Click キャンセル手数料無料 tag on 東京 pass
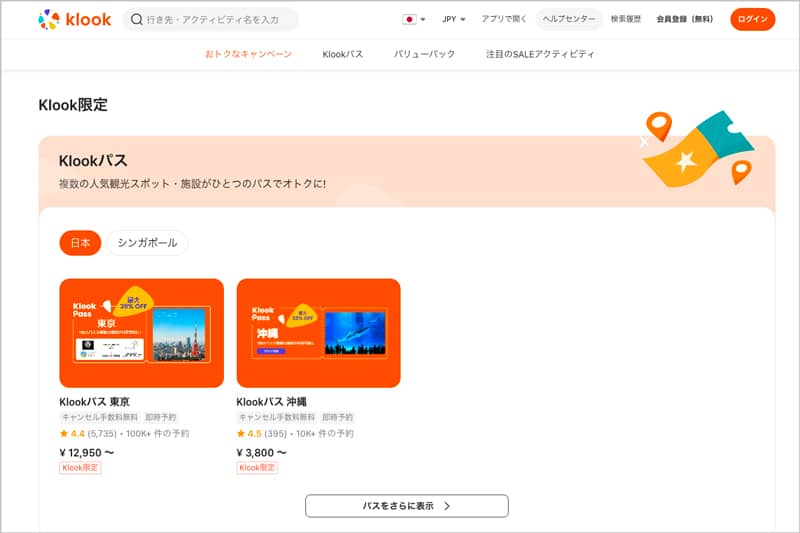The height and width of the screenshot is (533, 800). 100,417
